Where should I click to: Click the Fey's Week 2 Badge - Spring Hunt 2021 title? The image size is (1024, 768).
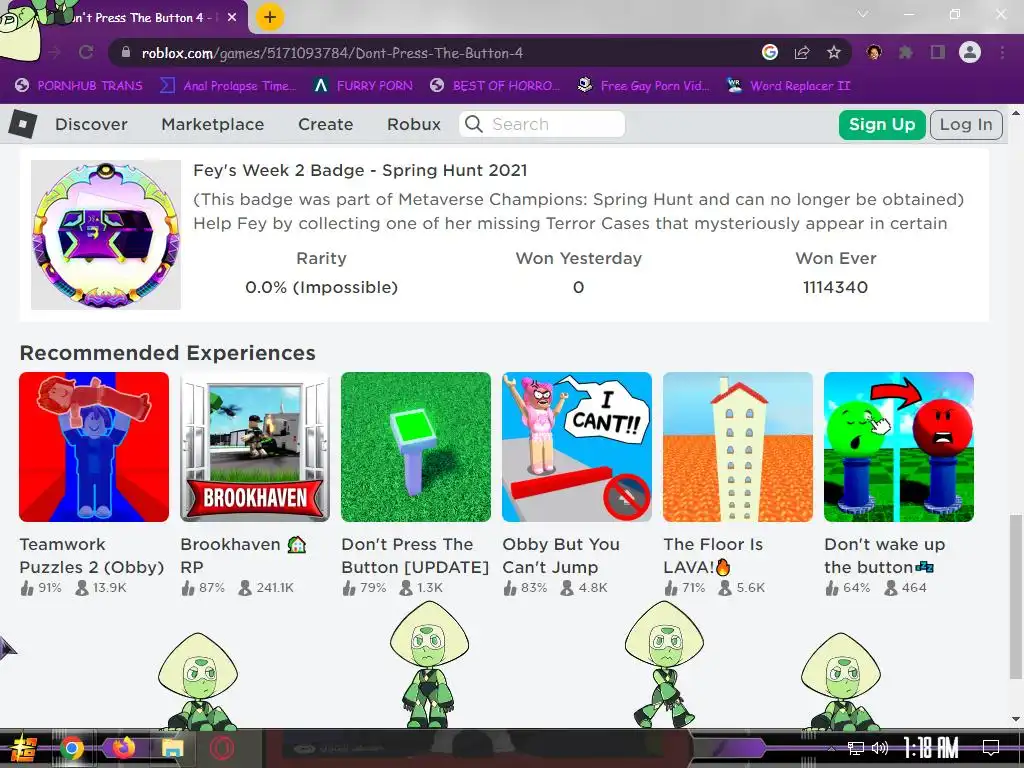tap(360, 170)
